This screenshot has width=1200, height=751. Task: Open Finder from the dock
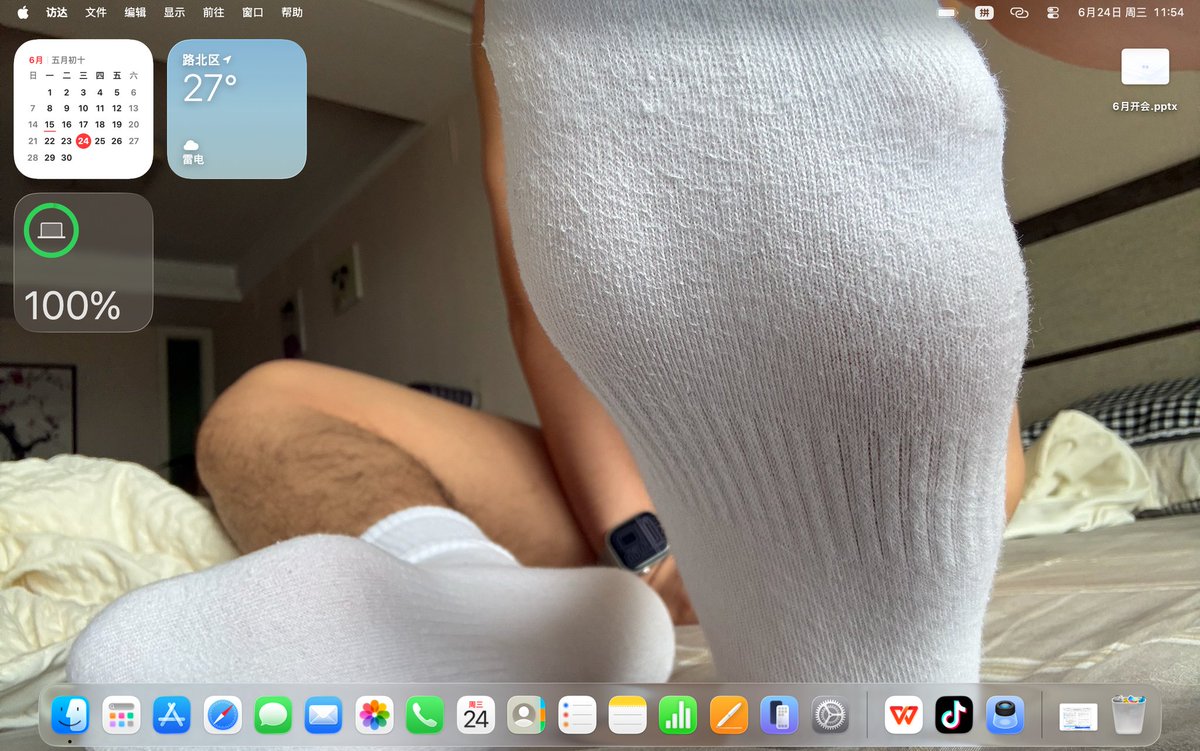coord(70,714)
